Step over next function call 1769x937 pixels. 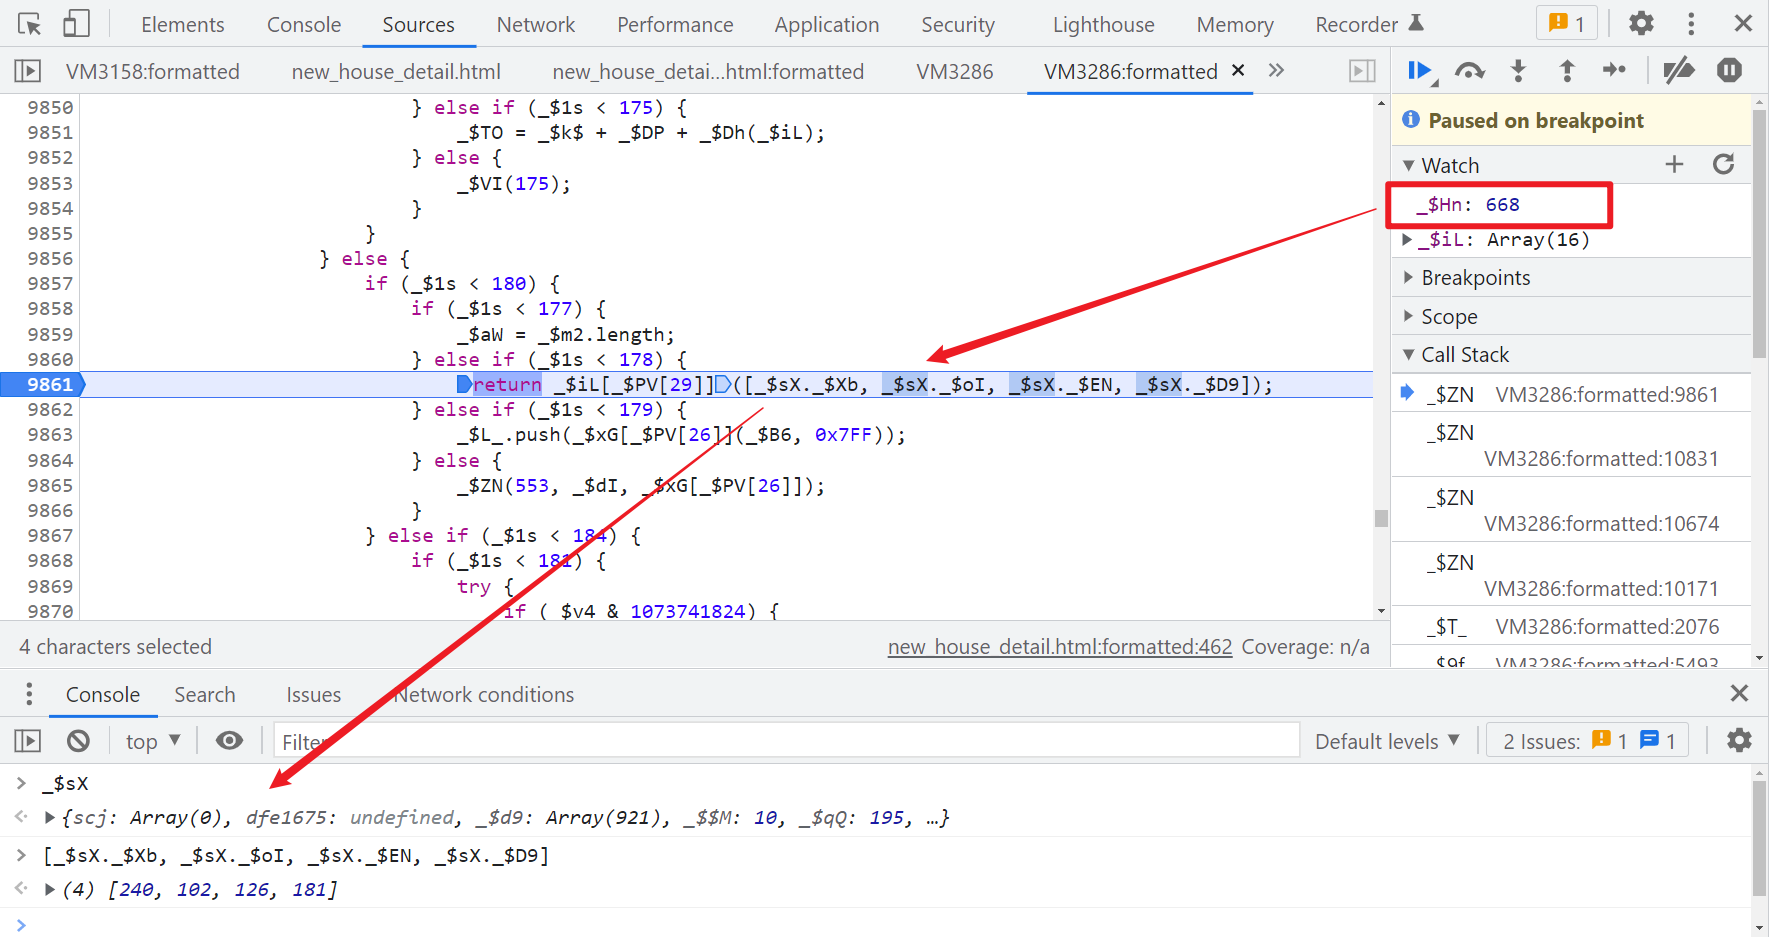[1469, 71]
